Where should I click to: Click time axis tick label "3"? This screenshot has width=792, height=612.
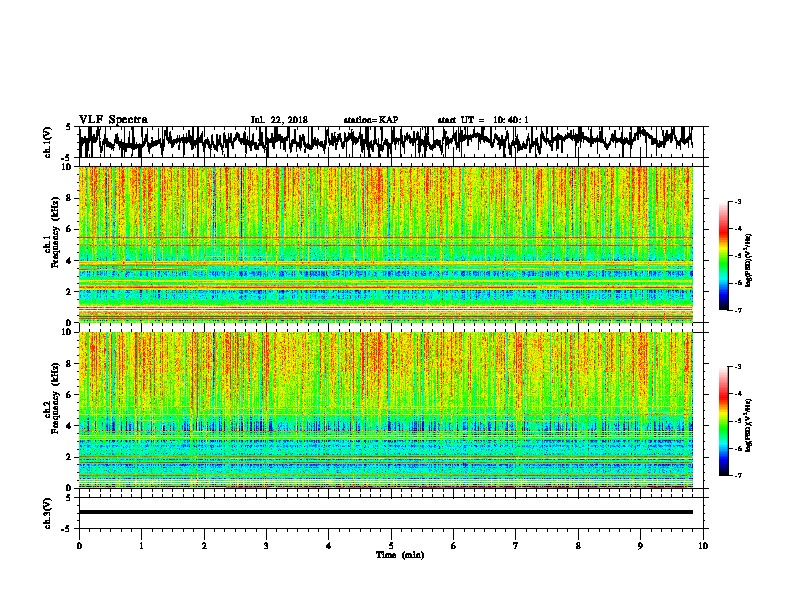(x=266, y=546)
